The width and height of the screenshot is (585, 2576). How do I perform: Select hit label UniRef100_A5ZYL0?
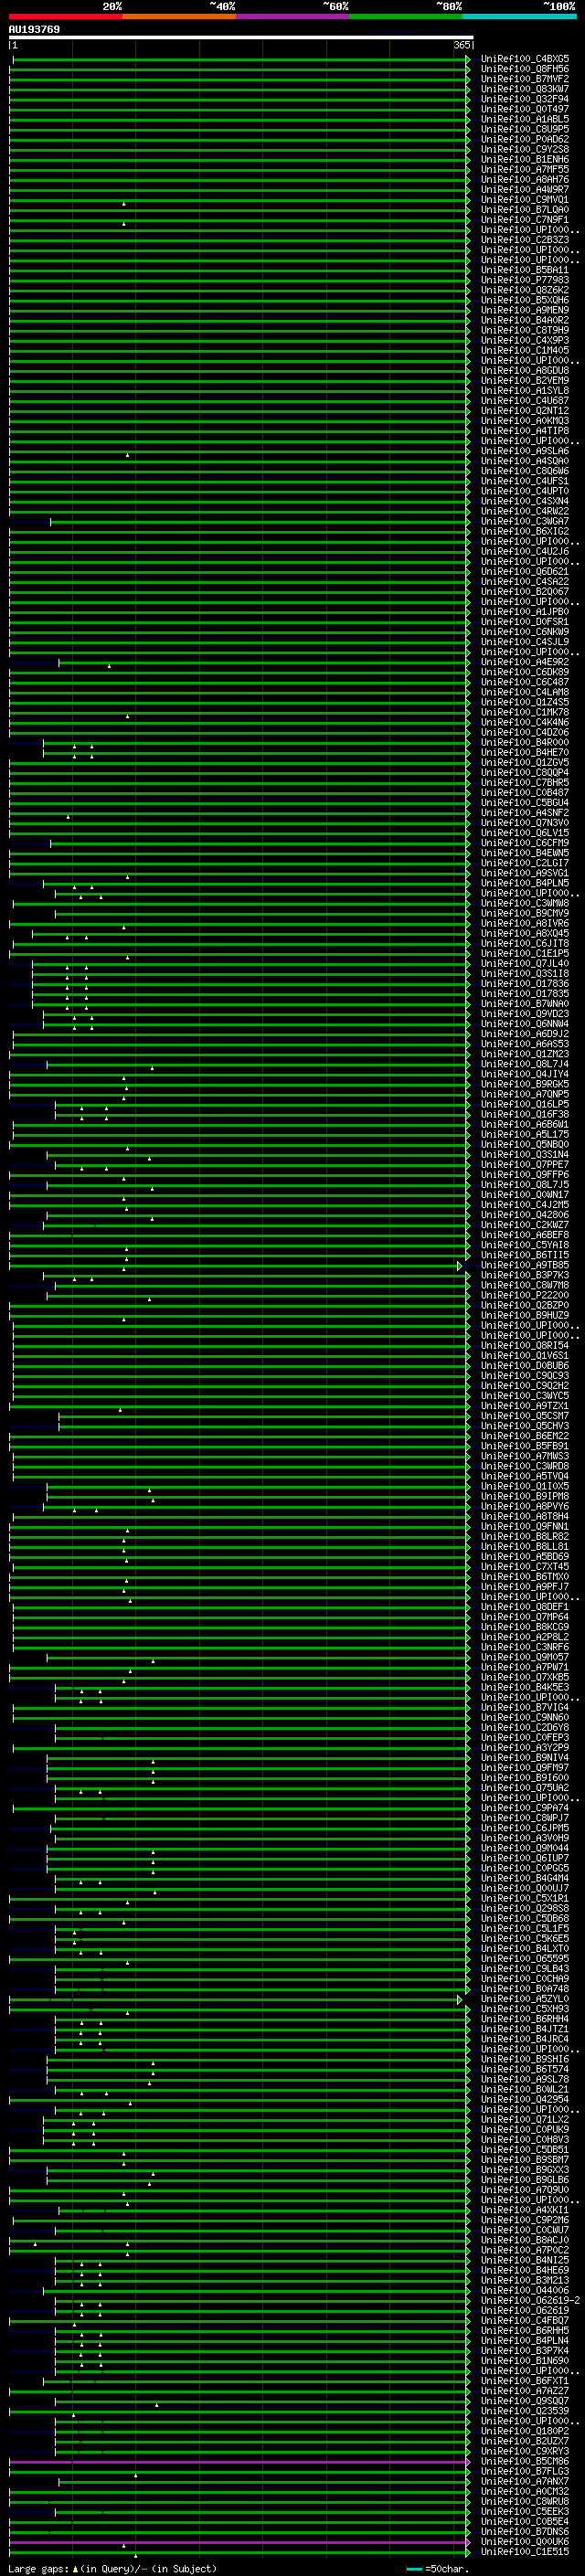pyautogui.click(x=525, y=1999)
